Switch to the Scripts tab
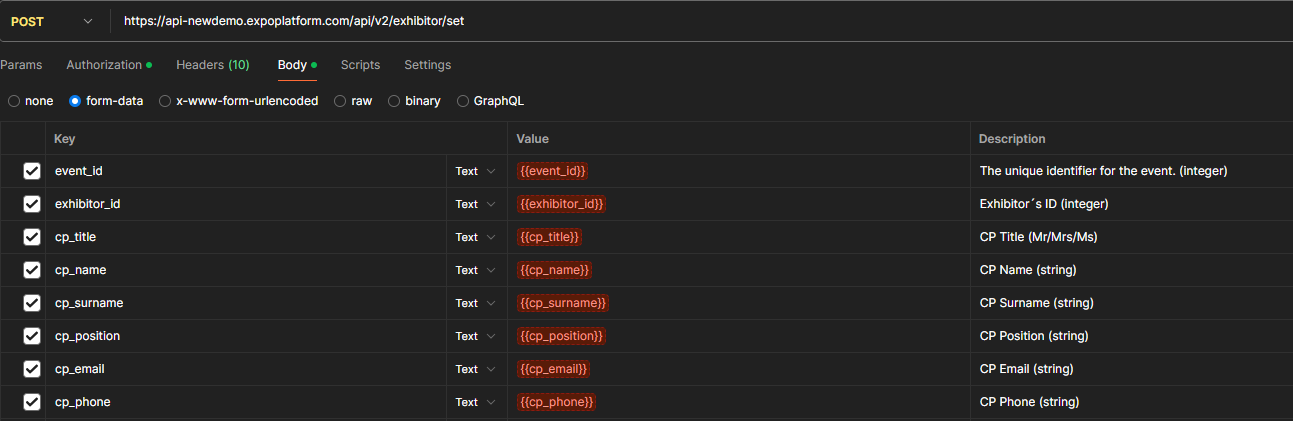 [x=360, y=65]
